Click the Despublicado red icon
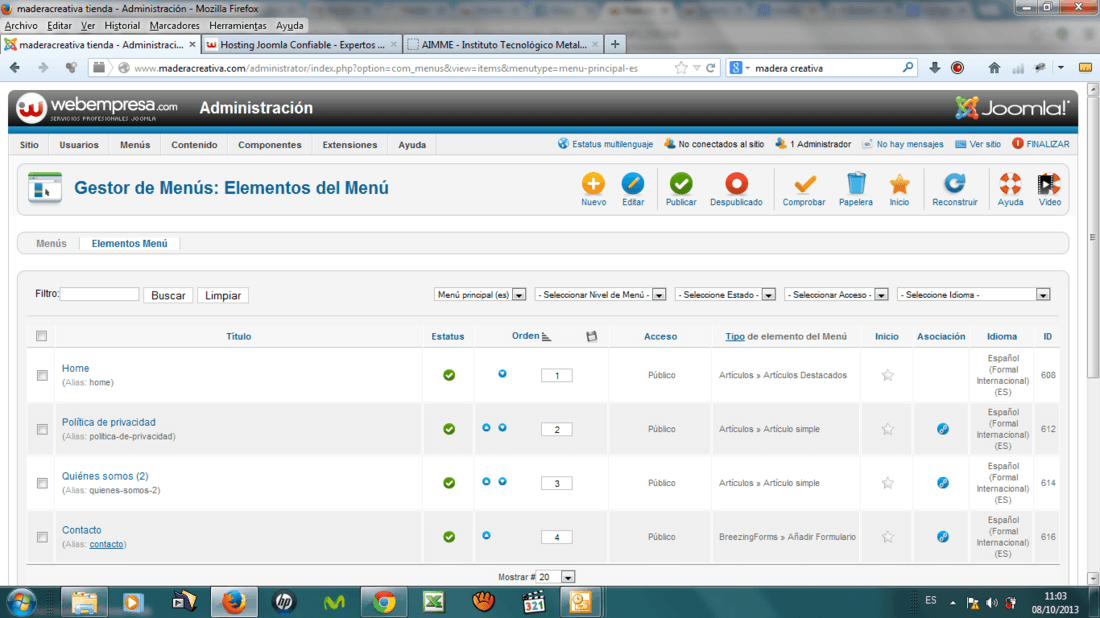Viewport: 1100px width, 618px height. [x=736, y=184]
